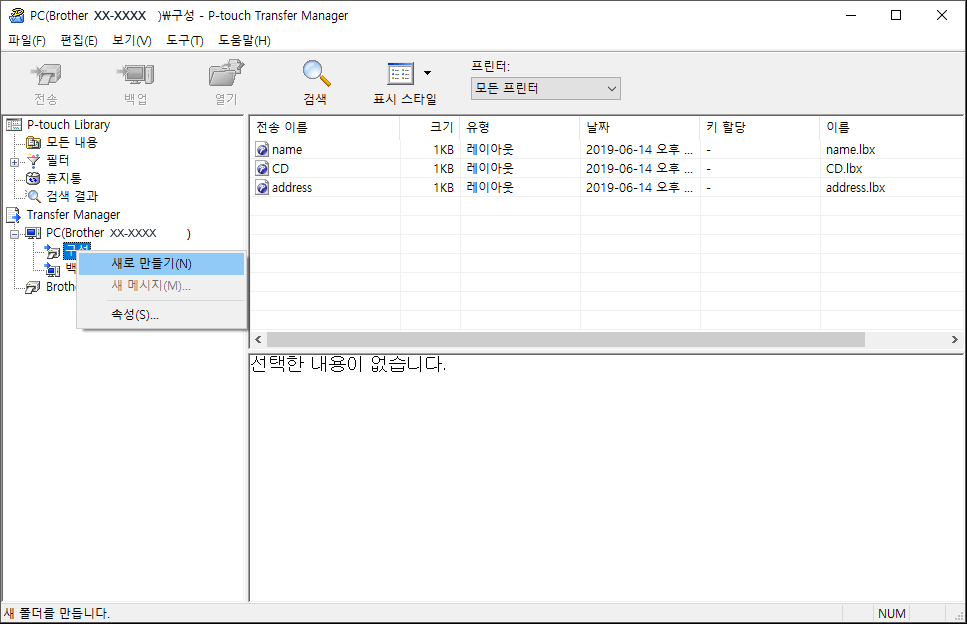Sort by 날짜 column header

640,127
